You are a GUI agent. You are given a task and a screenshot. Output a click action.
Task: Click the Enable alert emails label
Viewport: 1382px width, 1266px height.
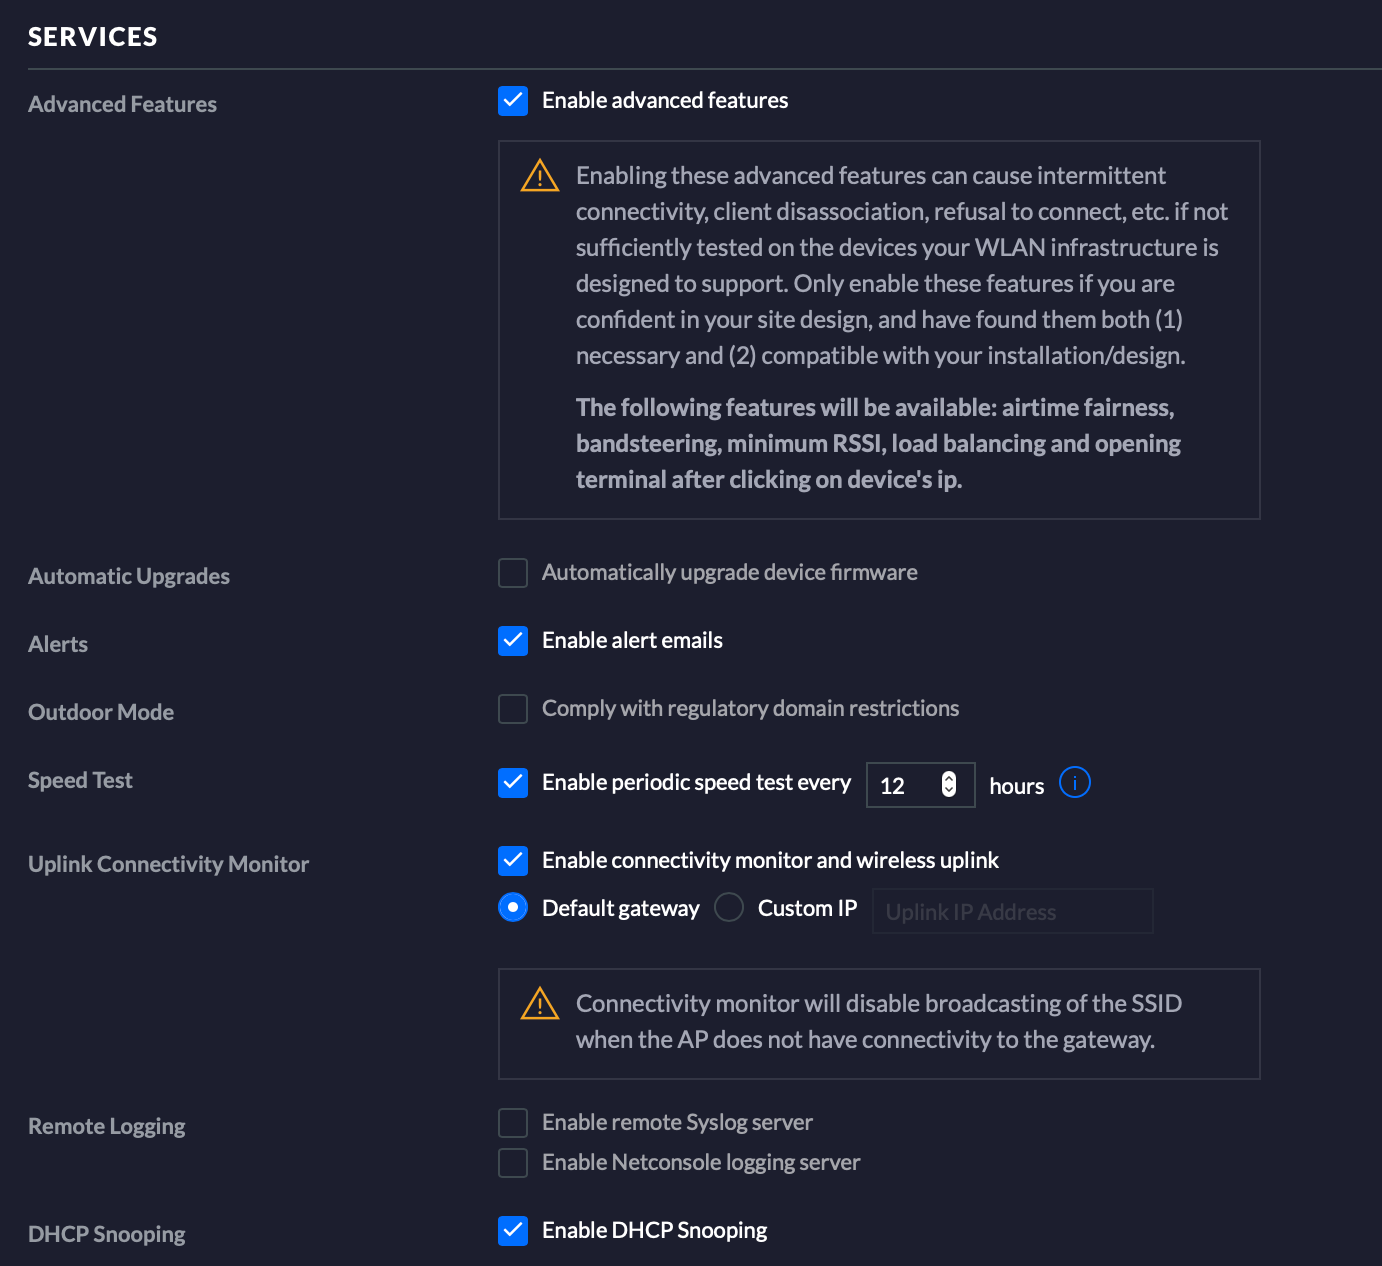(x=632, y=641)
